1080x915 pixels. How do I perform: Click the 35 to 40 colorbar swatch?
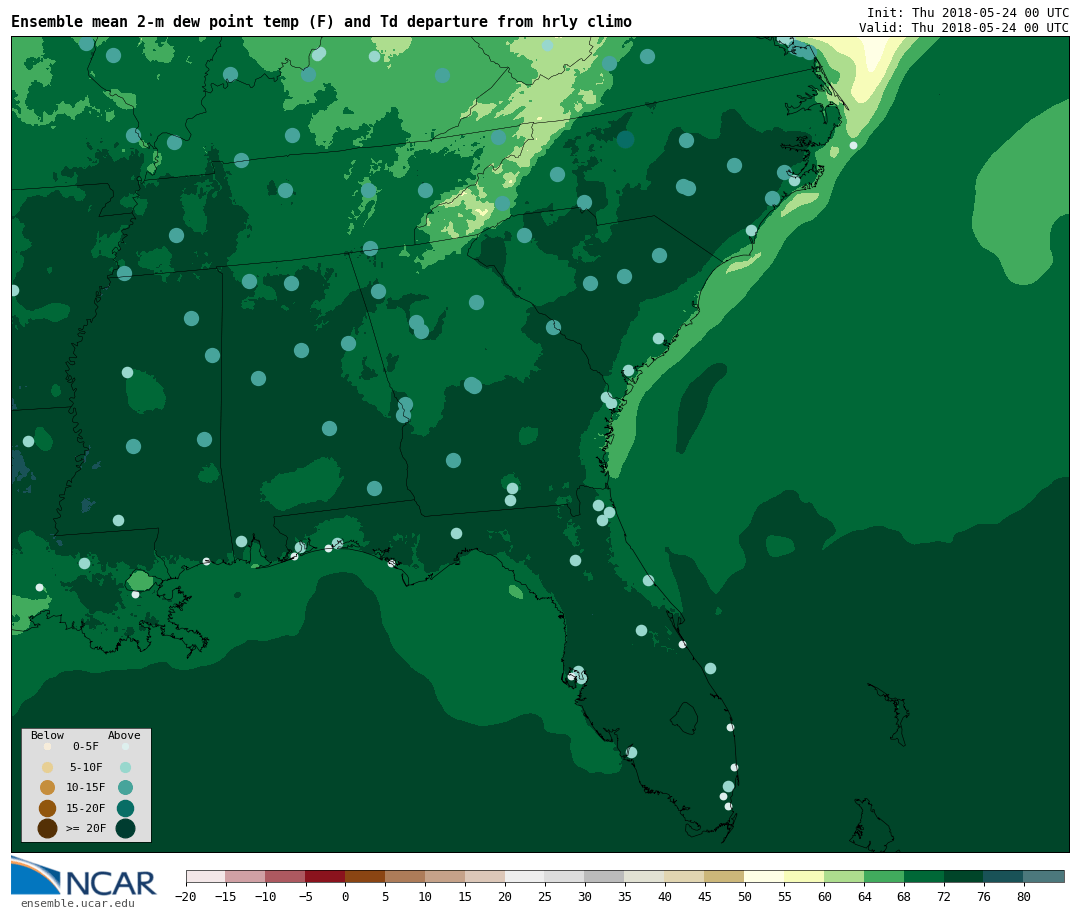coord(645,876)
